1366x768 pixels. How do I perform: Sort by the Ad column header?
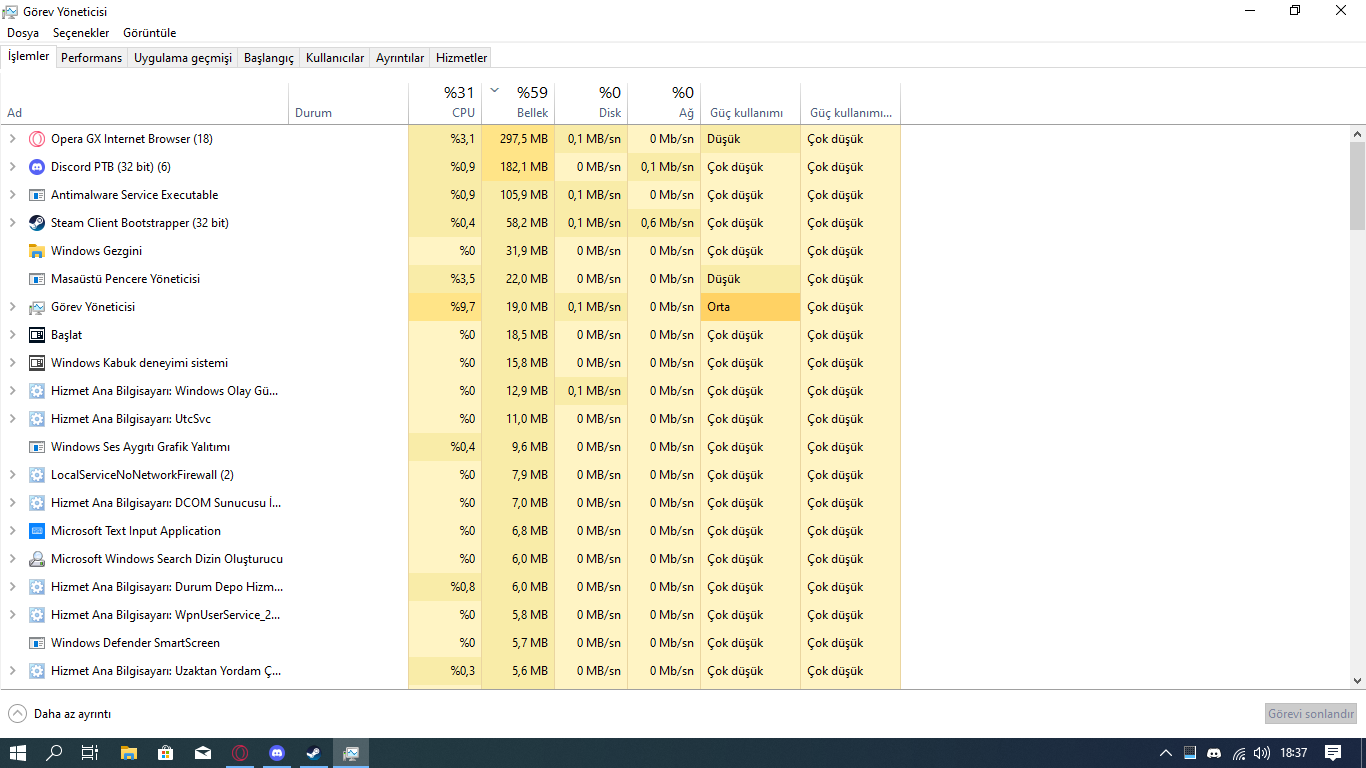pyautogui.click(x=145, y=103)
